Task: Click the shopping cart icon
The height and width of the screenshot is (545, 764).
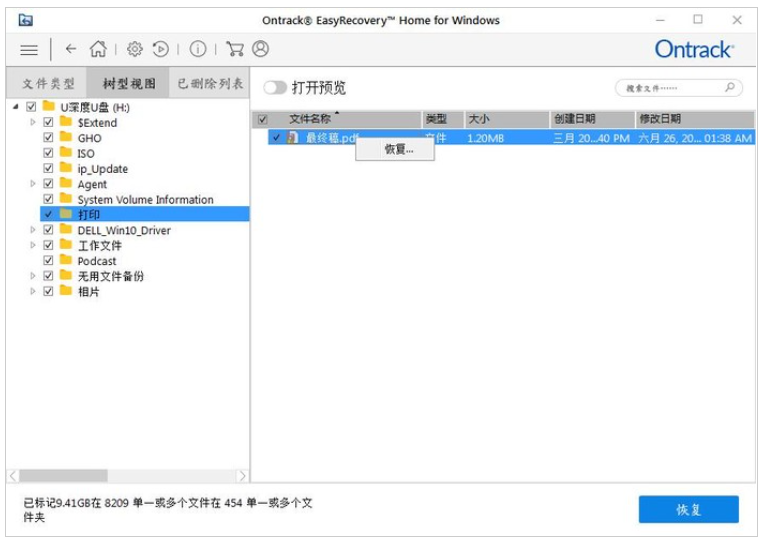Action: pos(235,49)
